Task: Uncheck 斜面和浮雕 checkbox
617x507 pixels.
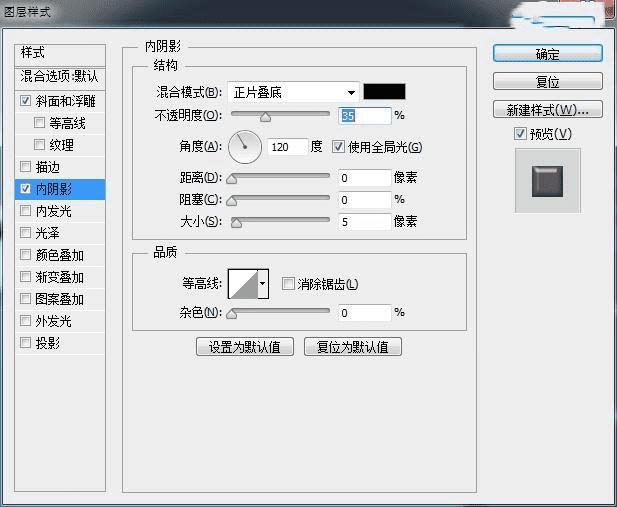Action: point(25,101)
